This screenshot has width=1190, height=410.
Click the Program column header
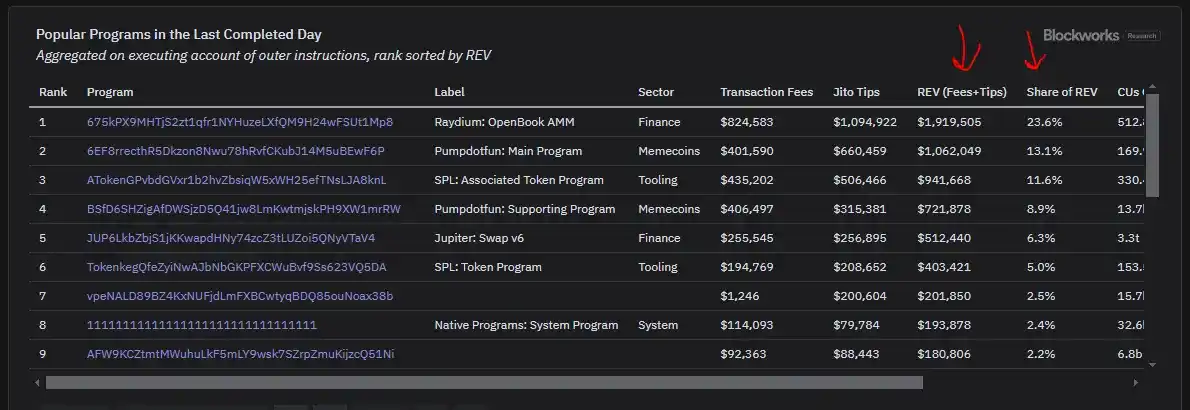(x=110, y=92)
